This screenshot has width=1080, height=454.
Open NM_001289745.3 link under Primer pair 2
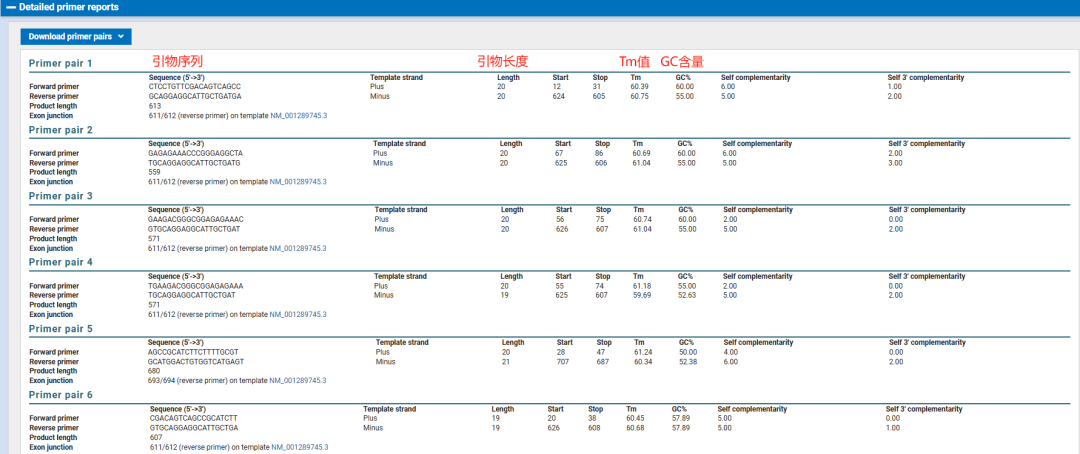pyautogui.click(x=298, y=182)
